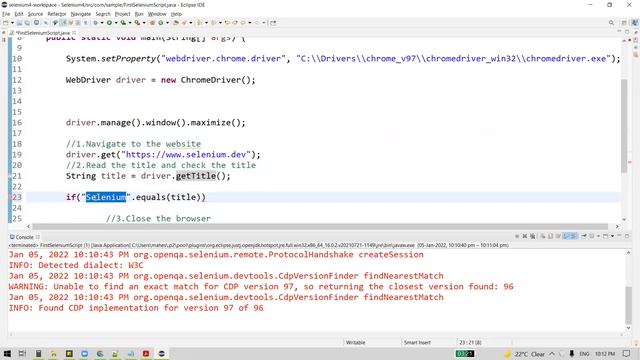This screenshot has height=360, width=640.
Task: Minimize the Console view panel
Action: (x=619, y=236)
